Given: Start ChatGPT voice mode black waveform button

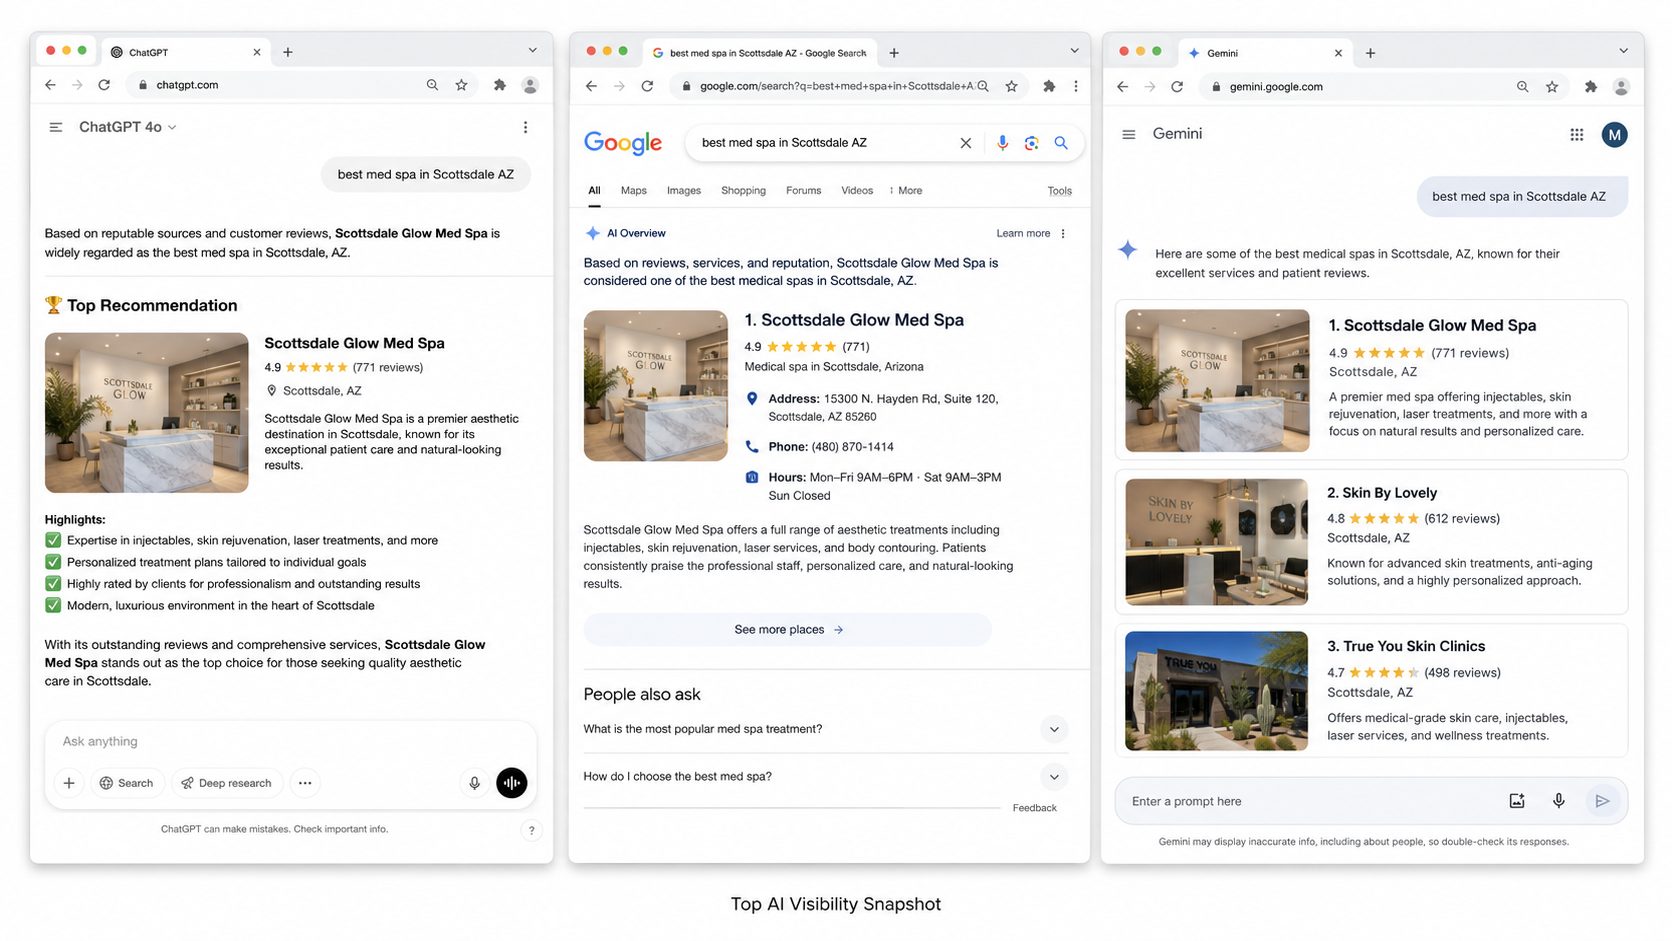Looking at the screenshot, I should tap(511, 783).
